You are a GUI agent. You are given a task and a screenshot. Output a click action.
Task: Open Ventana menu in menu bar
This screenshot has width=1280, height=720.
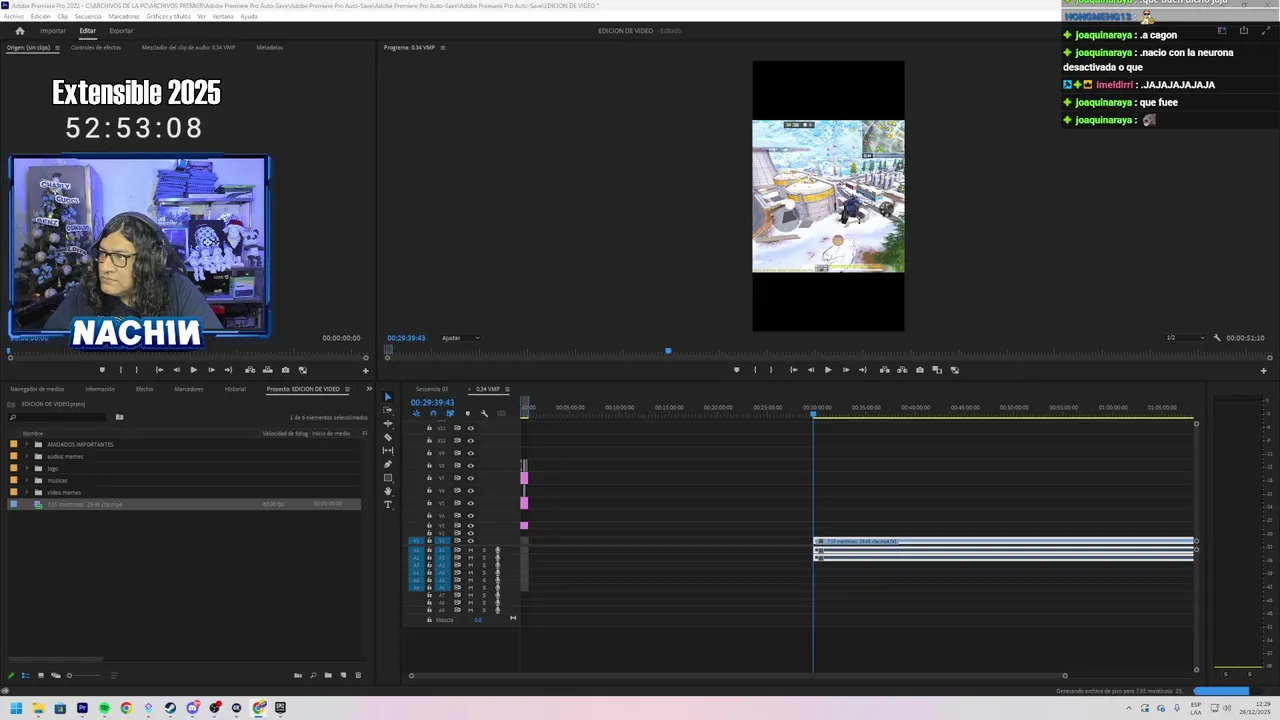(221, 16)
